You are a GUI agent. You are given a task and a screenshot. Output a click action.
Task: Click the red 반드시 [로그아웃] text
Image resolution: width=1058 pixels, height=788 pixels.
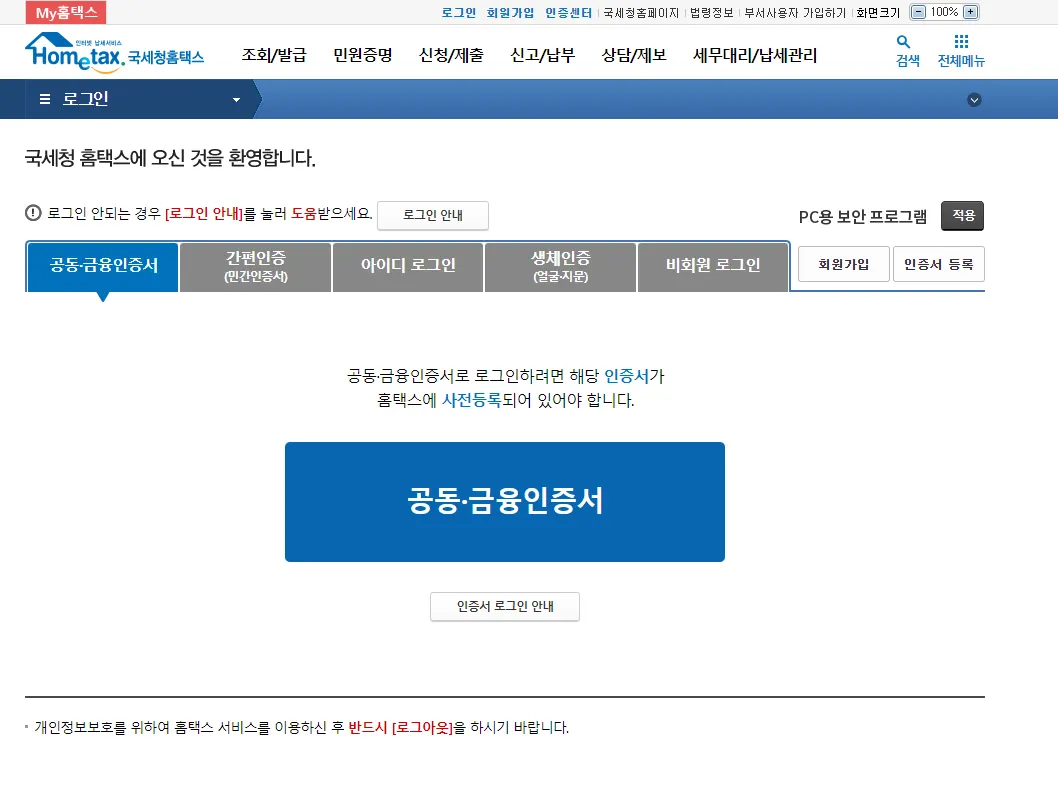click(400, 727)
